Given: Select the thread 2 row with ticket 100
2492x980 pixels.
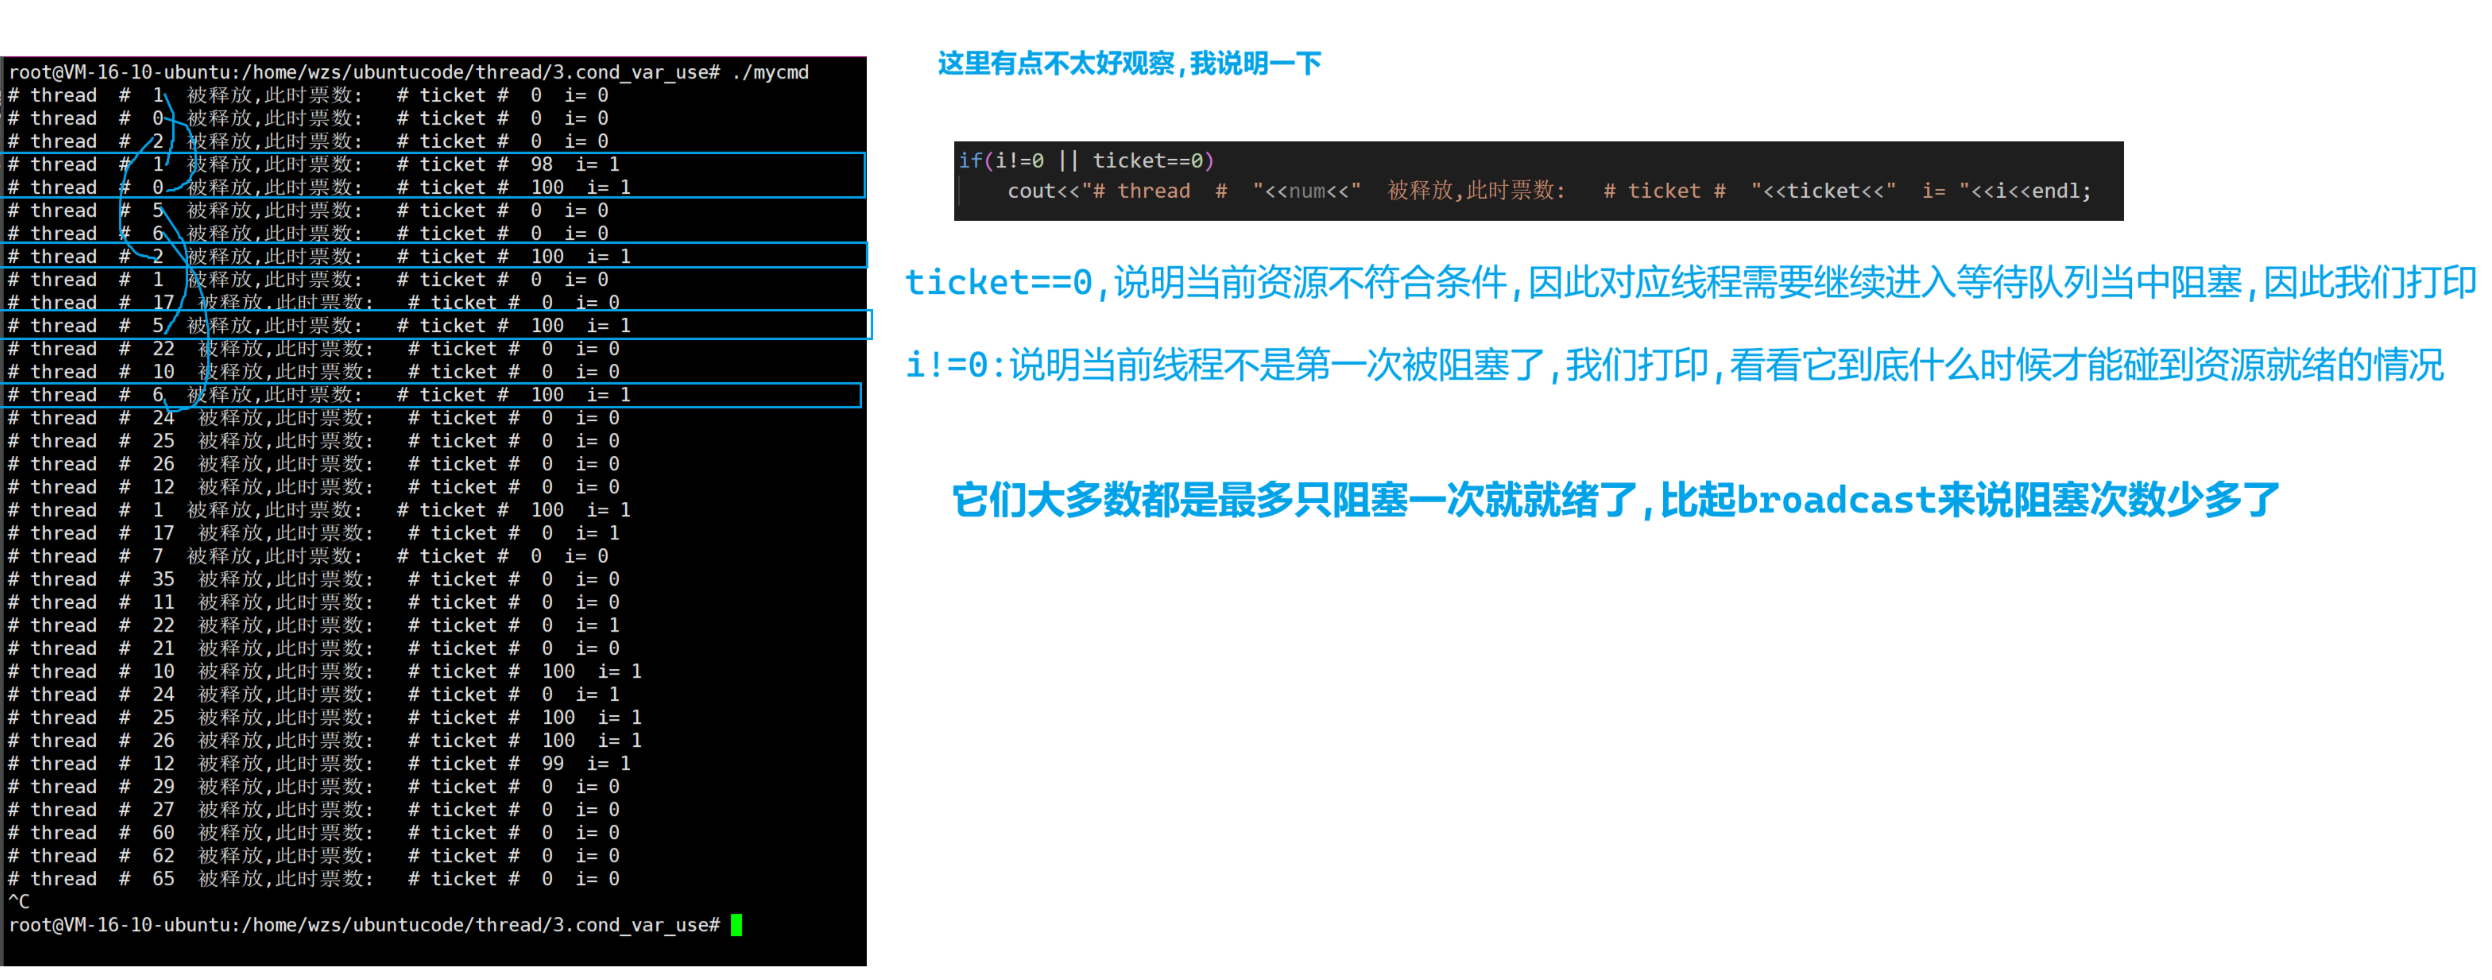Looking at the screenshot, I should [x=320, y=257].
